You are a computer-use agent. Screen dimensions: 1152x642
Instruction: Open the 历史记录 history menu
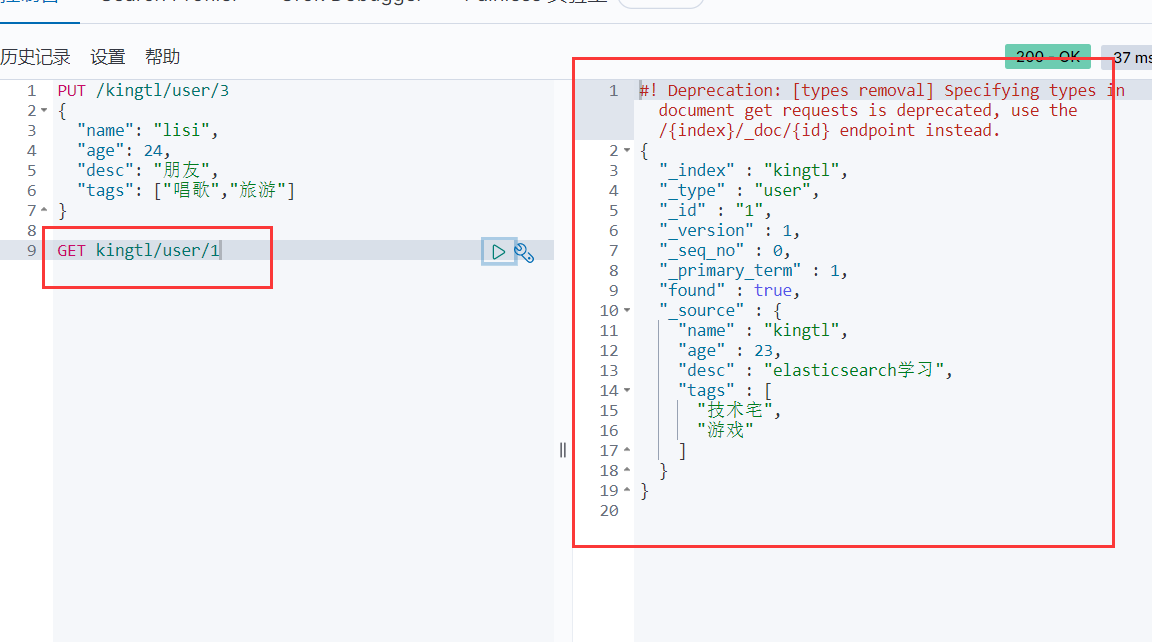tap(35, 57)
